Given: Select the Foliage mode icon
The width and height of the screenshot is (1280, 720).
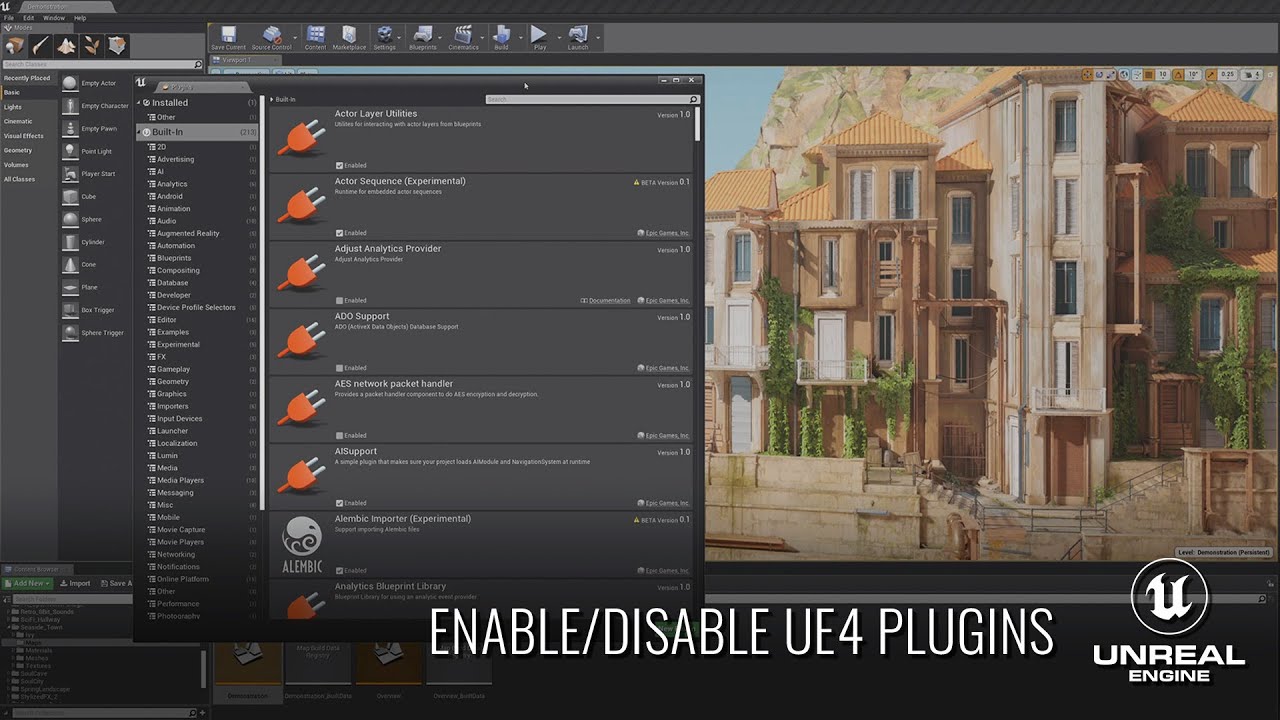Looking at the screenshot, I should [92, 46].
